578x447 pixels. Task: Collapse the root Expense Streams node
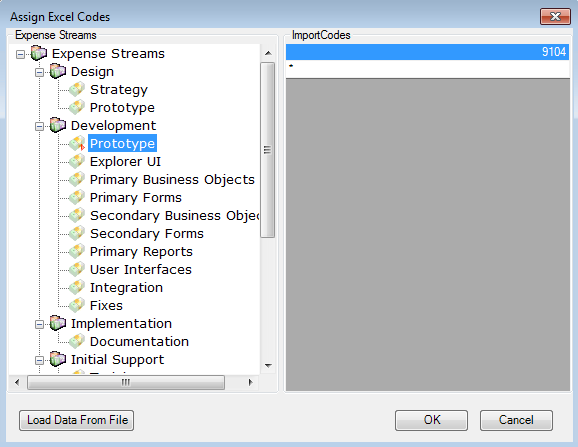[20, 55]
